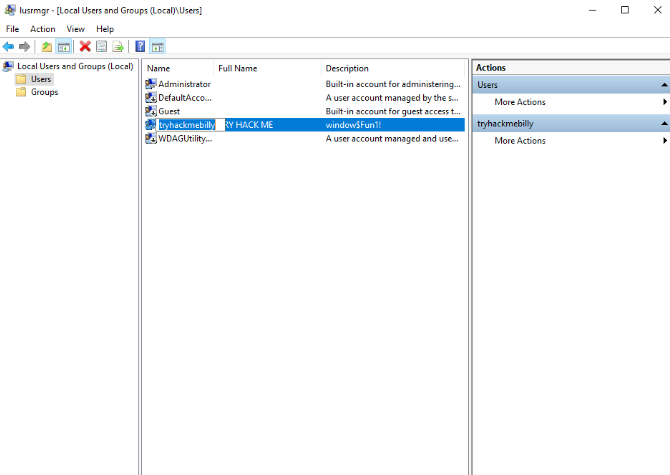Viewport: 670px width, 475px height.
Task: Click the blue Help icon
Action: point(140,46)
